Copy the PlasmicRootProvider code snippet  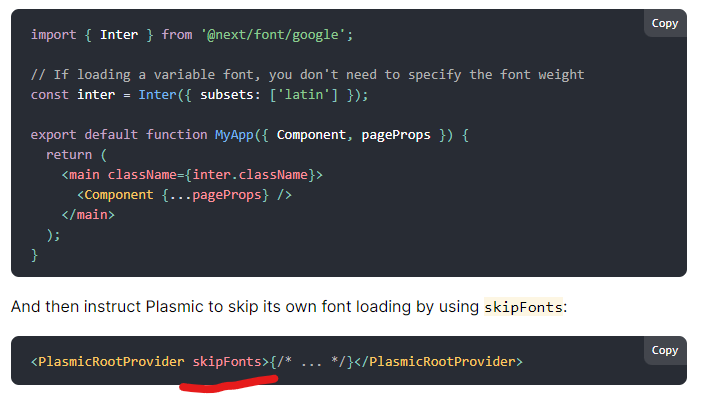click(x=664, y=350)
